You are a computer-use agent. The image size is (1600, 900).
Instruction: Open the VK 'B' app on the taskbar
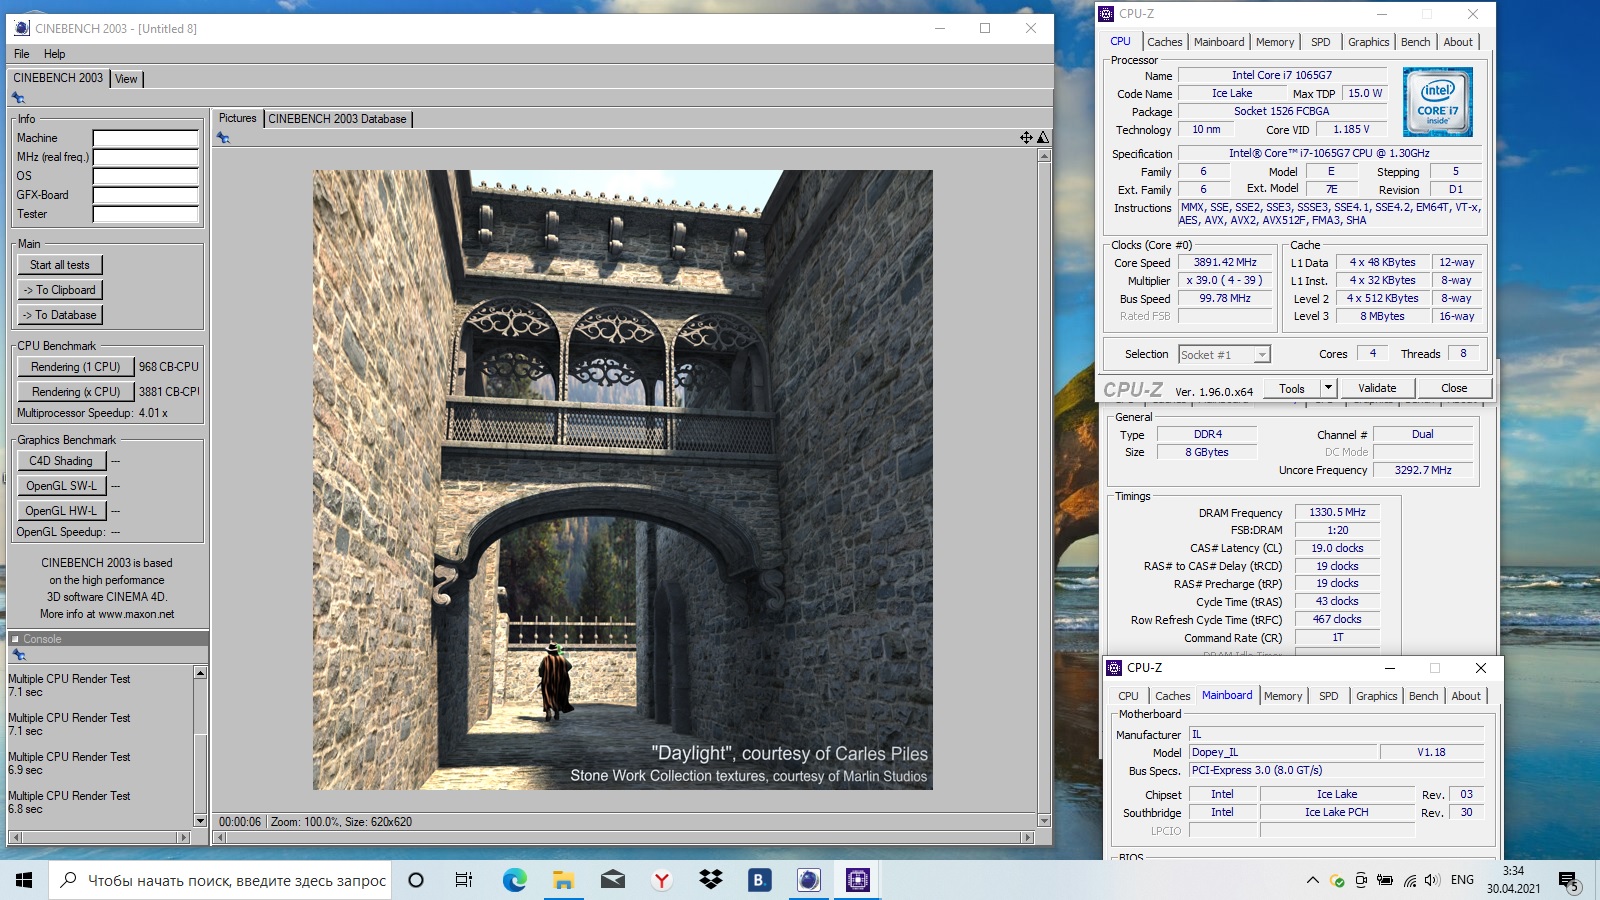759,880
